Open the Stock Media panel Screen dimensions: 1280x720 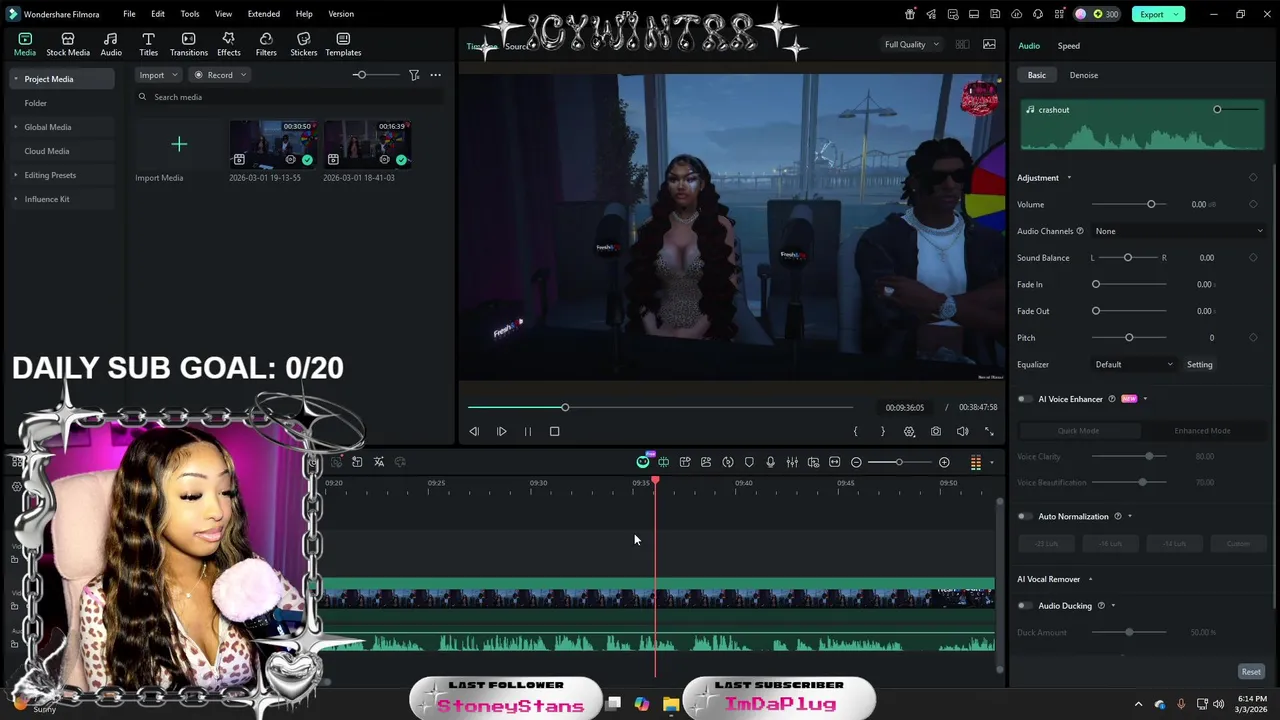tap(68, 44)
